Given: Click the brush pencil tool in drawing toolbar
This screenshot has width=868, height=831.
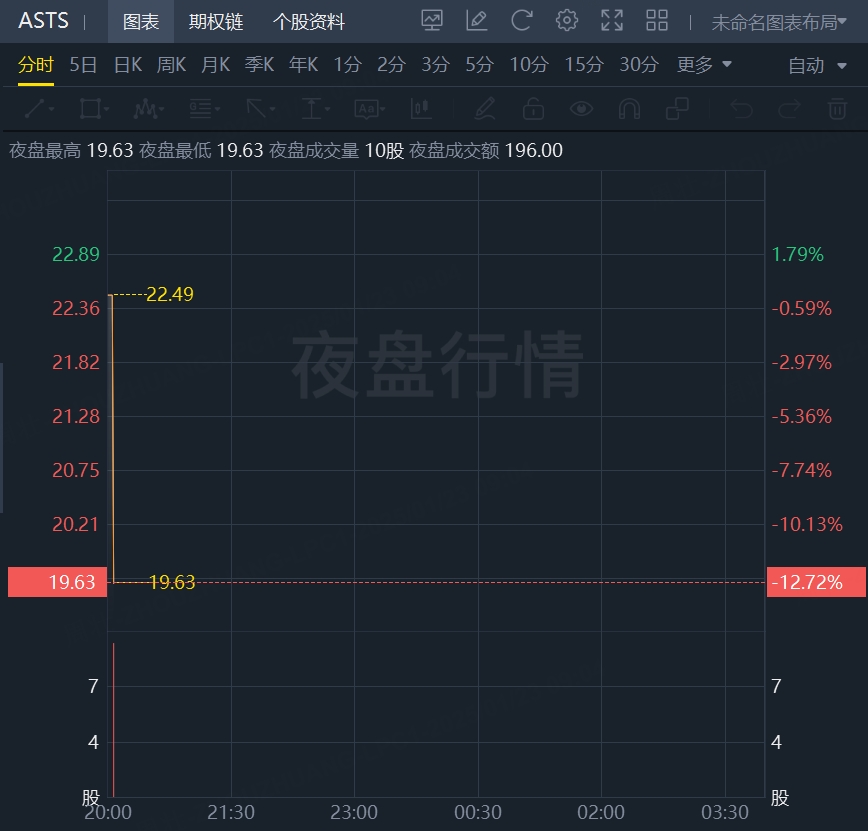Looking at the screenshot, I should (x=485, y=109).
